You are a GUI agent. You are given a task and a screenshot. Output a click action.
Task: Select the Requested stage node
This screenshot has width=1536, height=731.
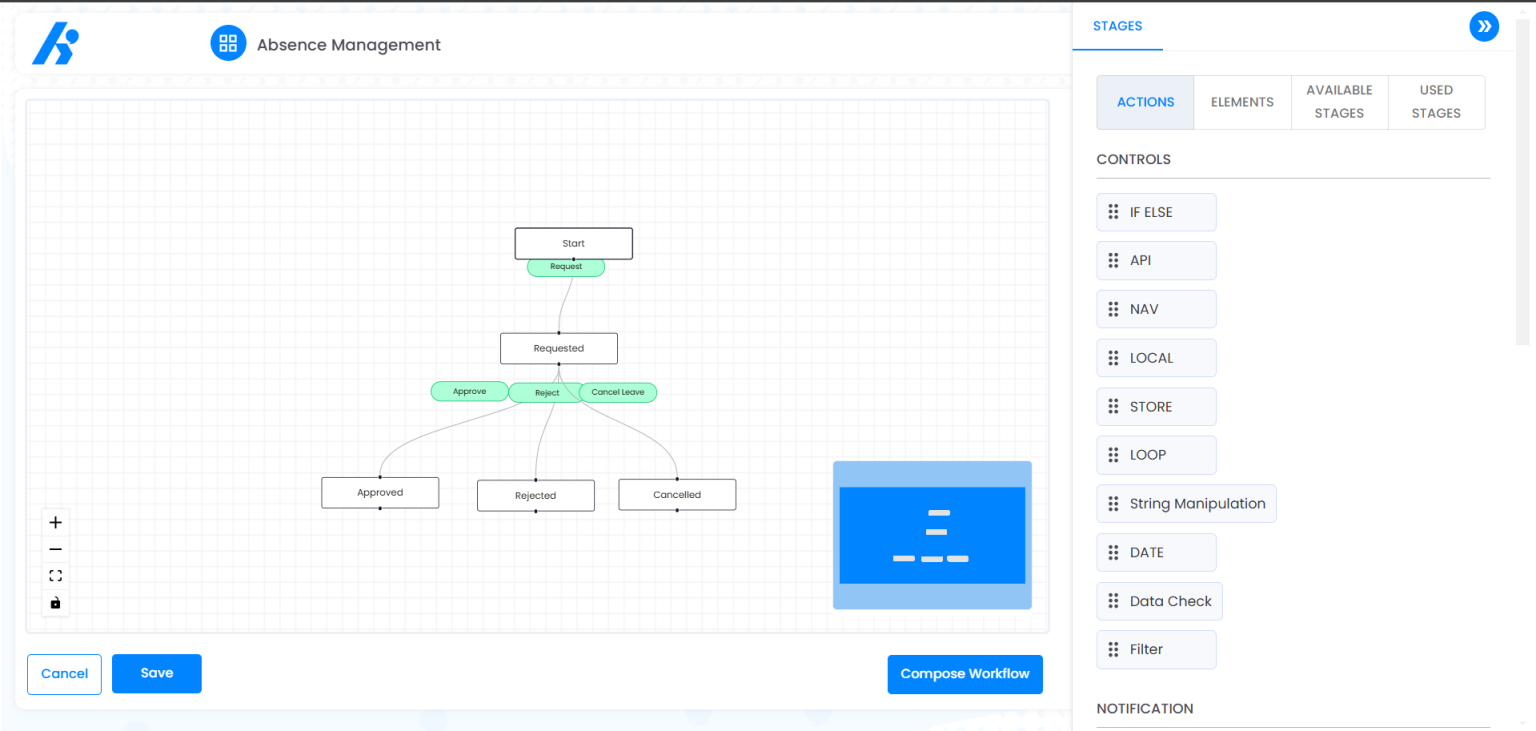558,348
